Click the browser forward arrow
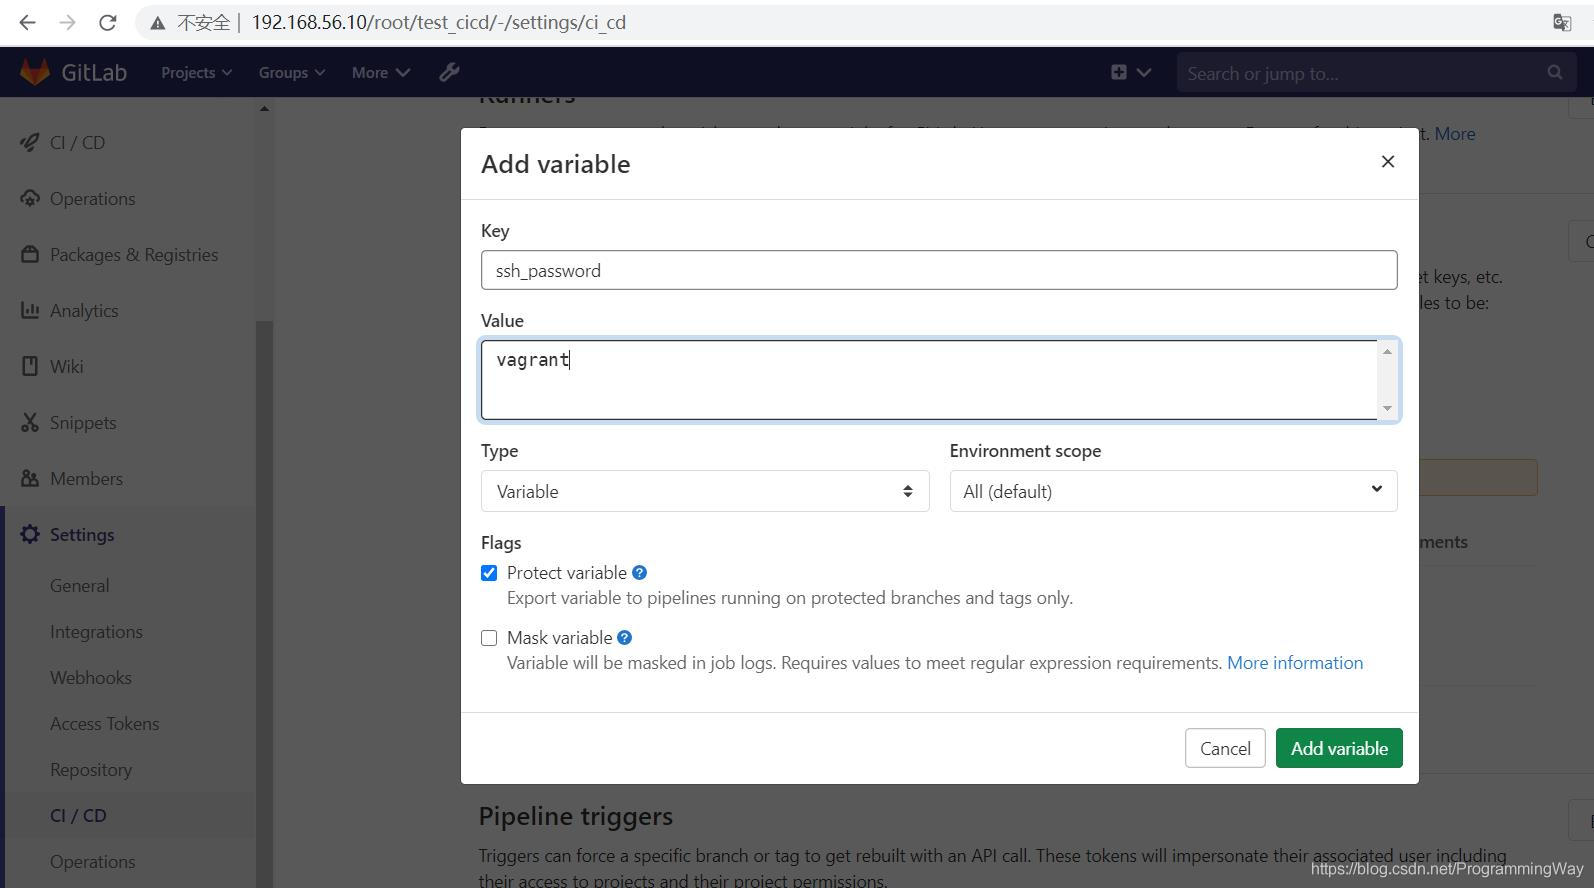This screenshot has width=1594, height=888. 67,22
